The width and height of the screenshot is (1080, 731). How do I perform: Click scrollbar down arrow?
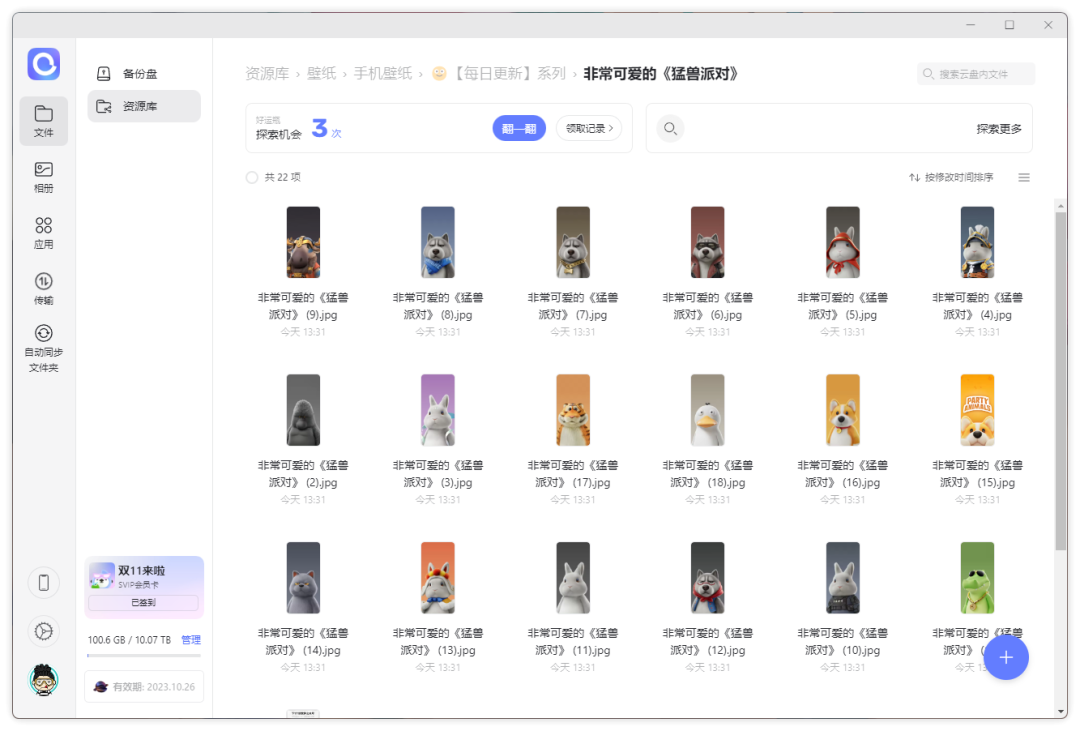tap(1060, 712)
